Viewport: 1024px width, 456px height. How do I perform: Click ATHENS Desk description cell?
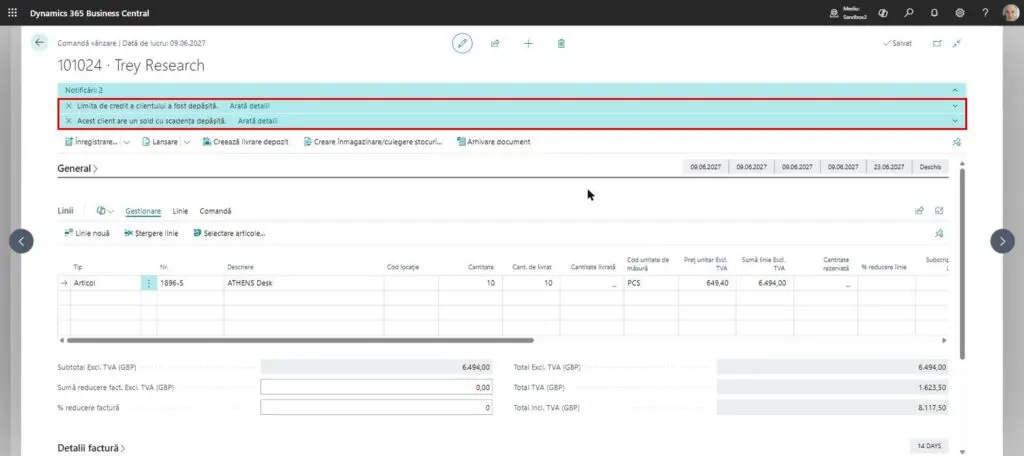304,284
